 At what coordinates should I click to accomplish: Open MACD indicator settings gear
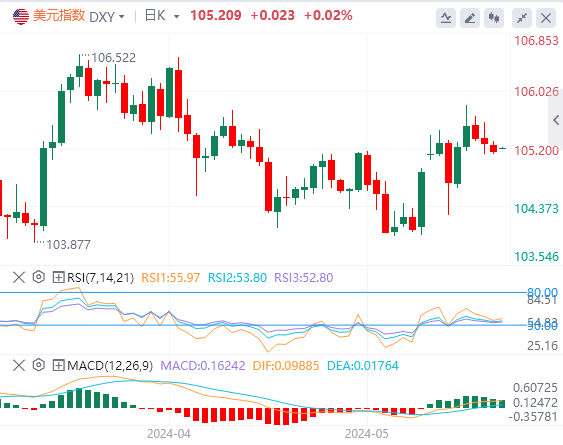(x=38, y=365)
